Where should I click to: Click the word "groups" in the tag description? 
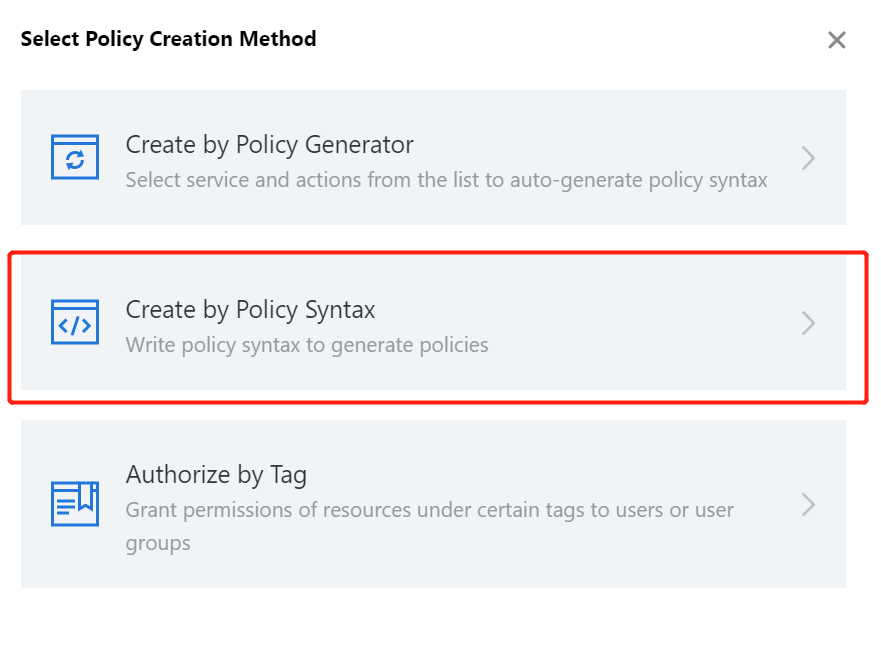(x=157, y=544)
